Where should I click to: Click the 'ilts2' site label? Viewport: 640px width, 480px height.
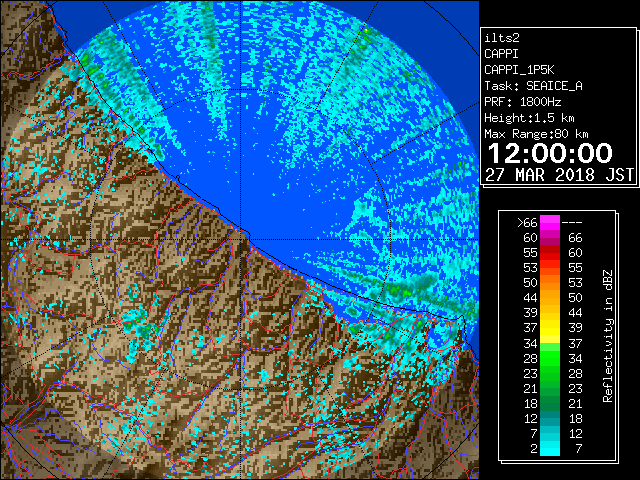502,38
